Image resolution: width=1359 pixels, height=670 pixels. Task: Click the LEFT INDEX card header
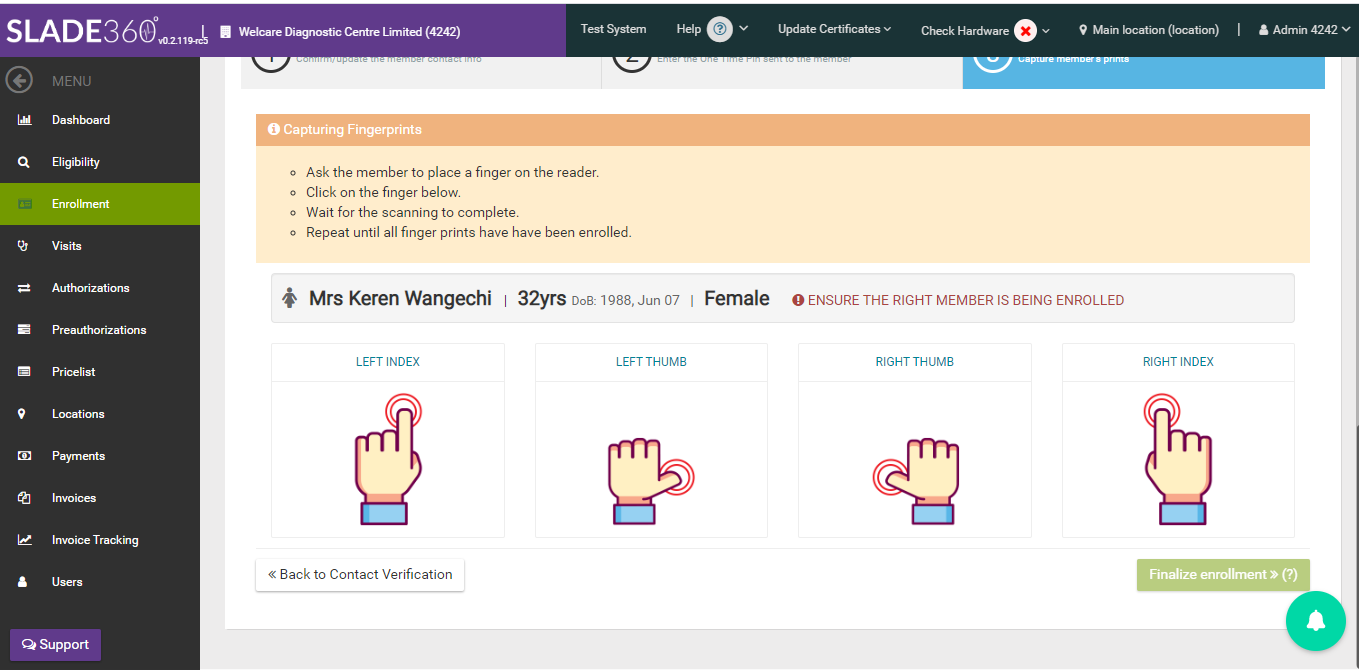pyautogui.click(x=388, y=362)
